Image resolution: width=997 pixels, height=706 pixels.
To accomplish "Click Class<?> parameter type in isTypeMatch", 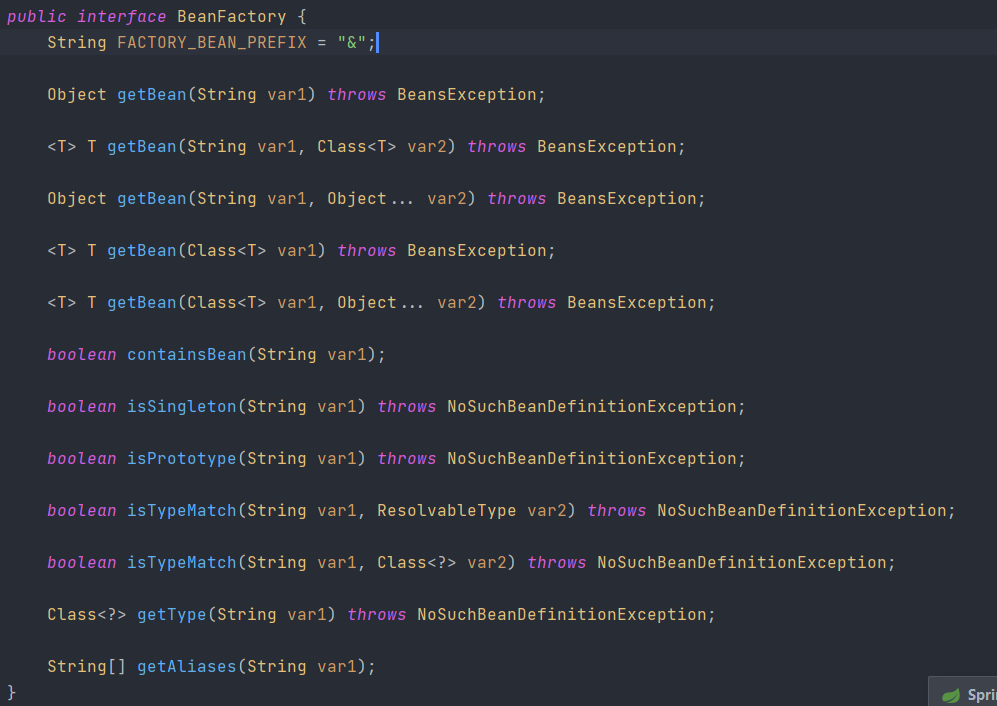I will [x=416, y=563].
